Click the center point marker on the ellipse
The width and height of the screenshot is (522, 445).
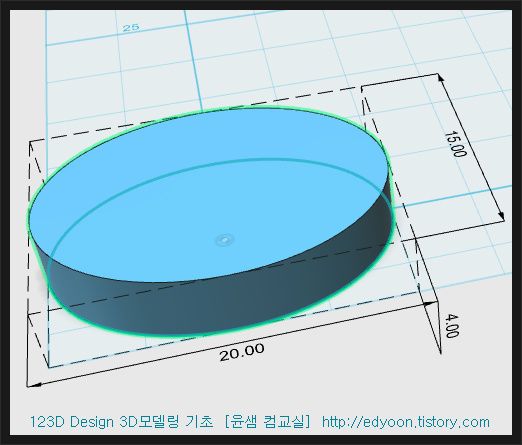click(x=225, y=239)
